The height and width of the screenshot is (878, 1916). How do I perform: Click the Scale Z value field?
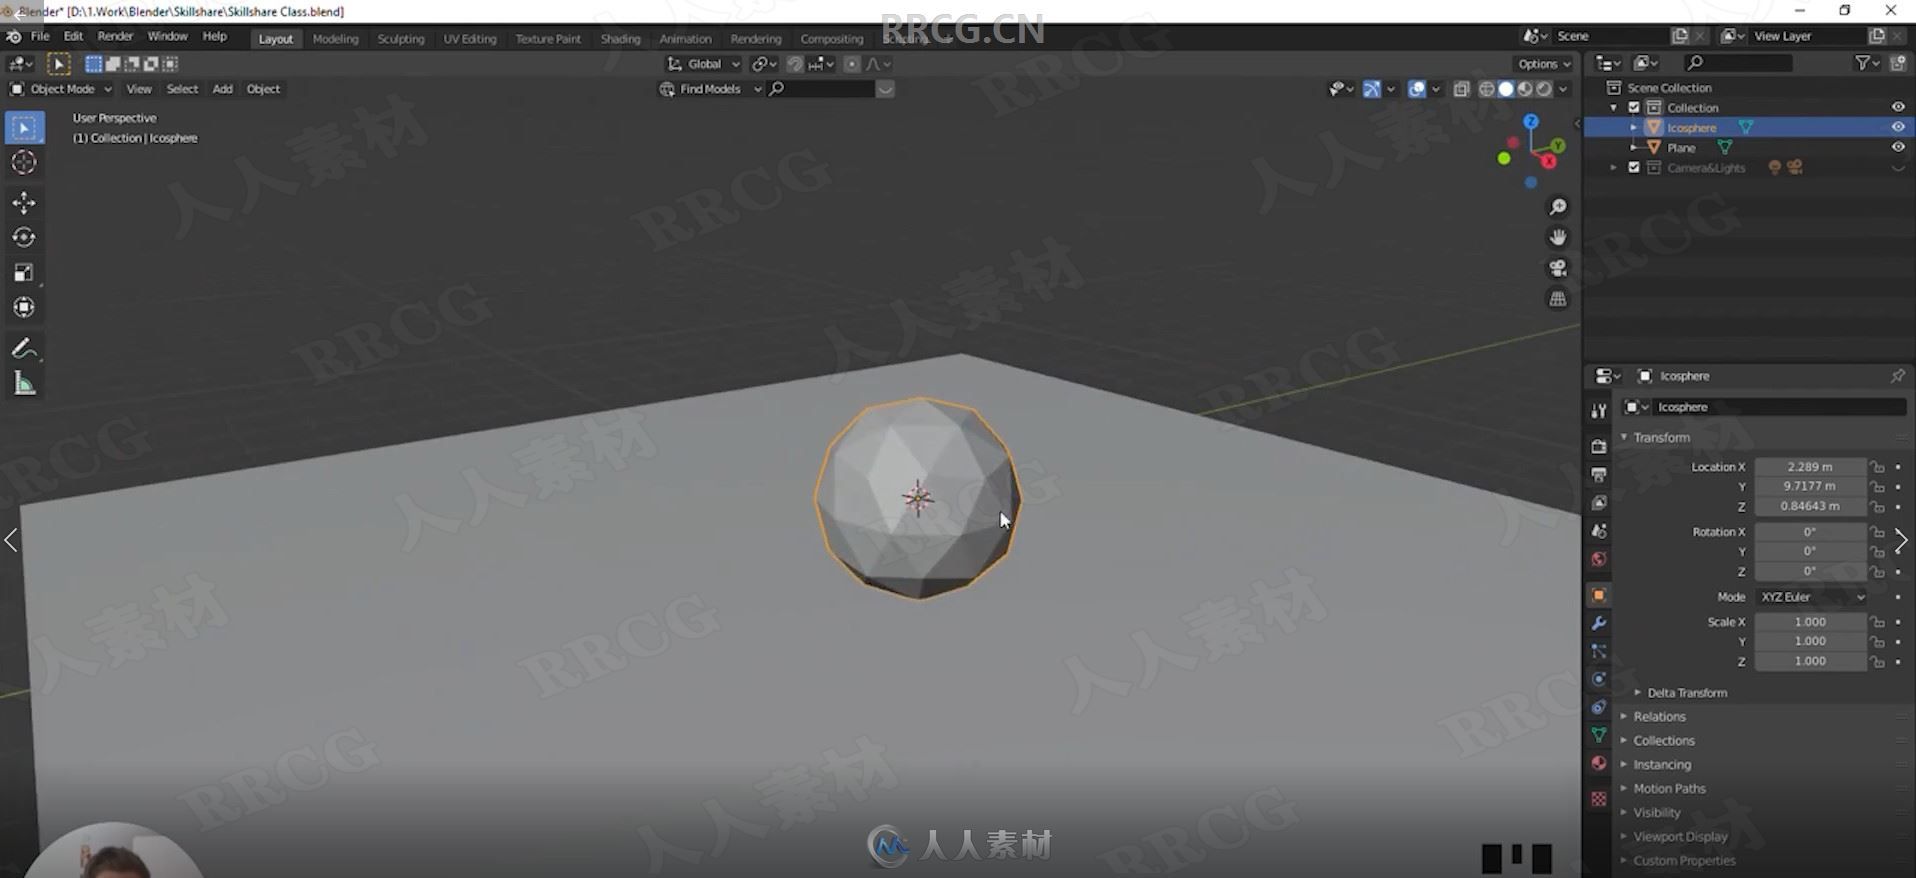click(x=1810, y=661)
